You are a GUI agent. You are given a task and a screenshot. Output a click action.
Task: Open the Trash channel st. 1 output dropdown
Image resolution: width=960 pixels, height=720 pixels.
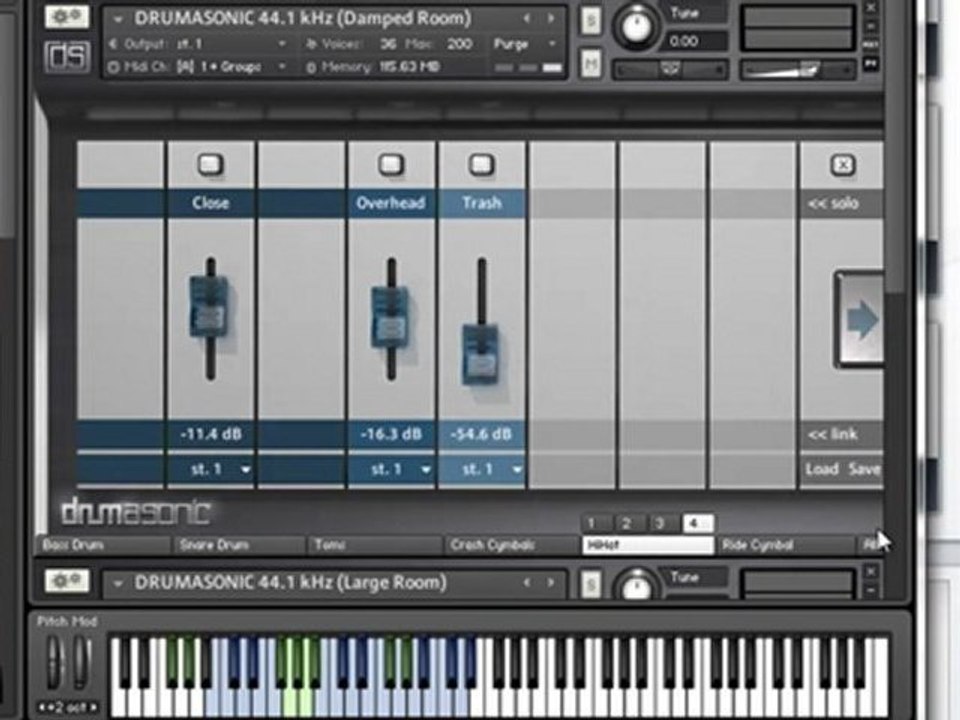482,470
